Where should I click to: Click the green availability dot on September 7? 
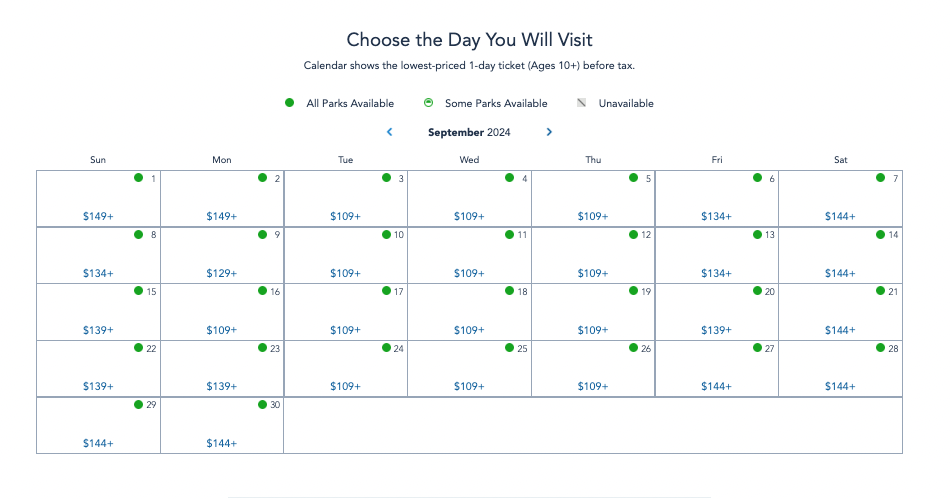[881, 178]
